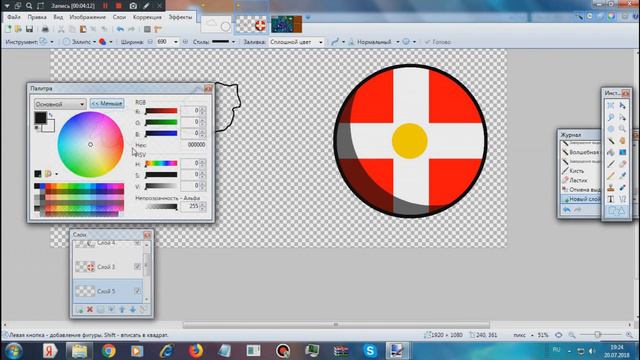
Task: Click the Undo arrow in the main toolbar
Action: tap(120, 29)
